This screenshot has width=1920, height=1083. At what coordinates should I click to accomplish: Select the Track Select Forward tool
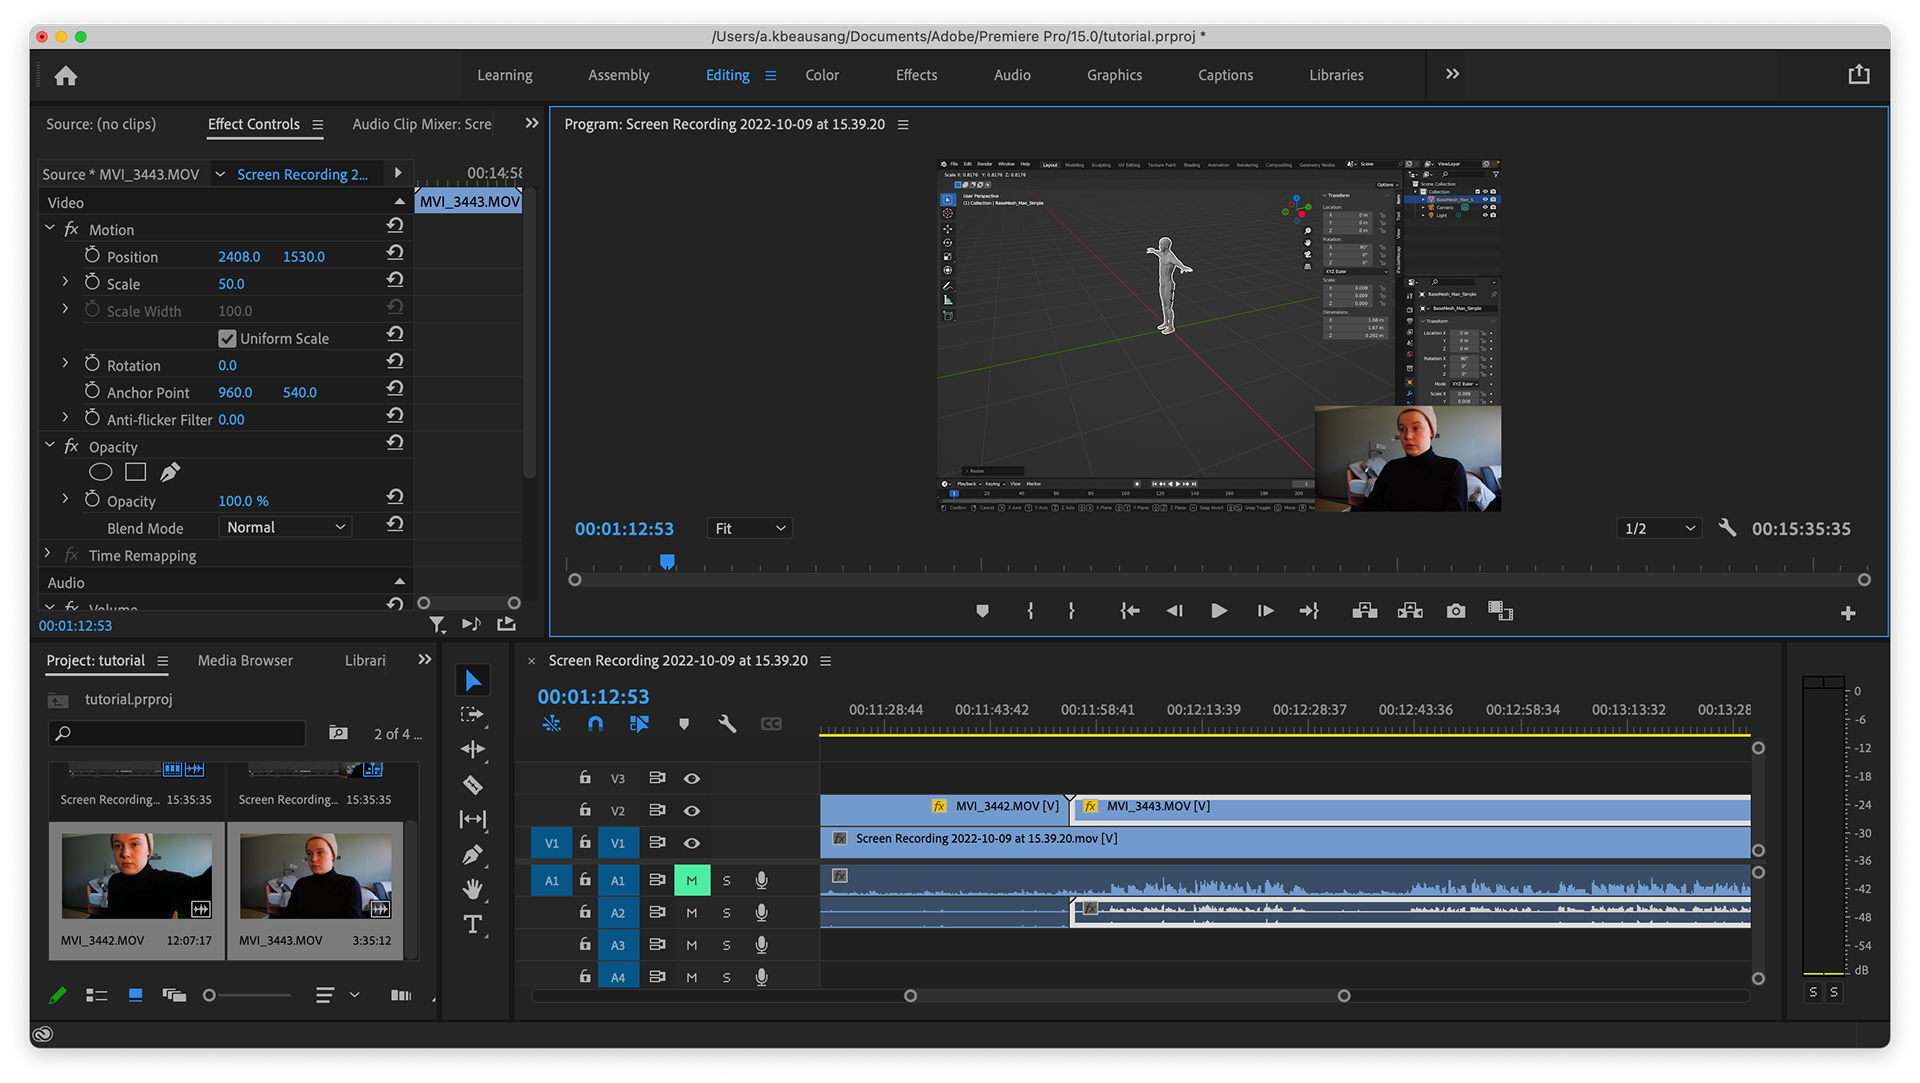(x=473, y=715)
